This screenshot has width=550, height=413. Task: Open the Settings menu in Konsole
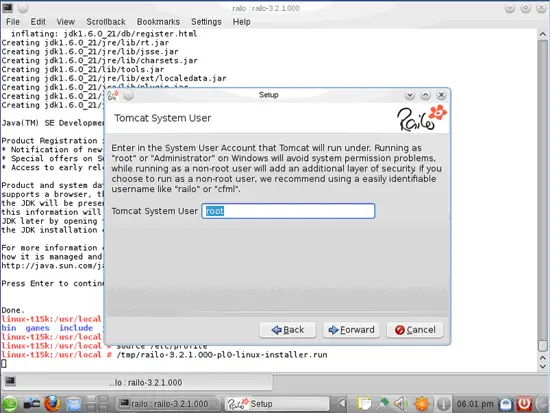(206, 22)
